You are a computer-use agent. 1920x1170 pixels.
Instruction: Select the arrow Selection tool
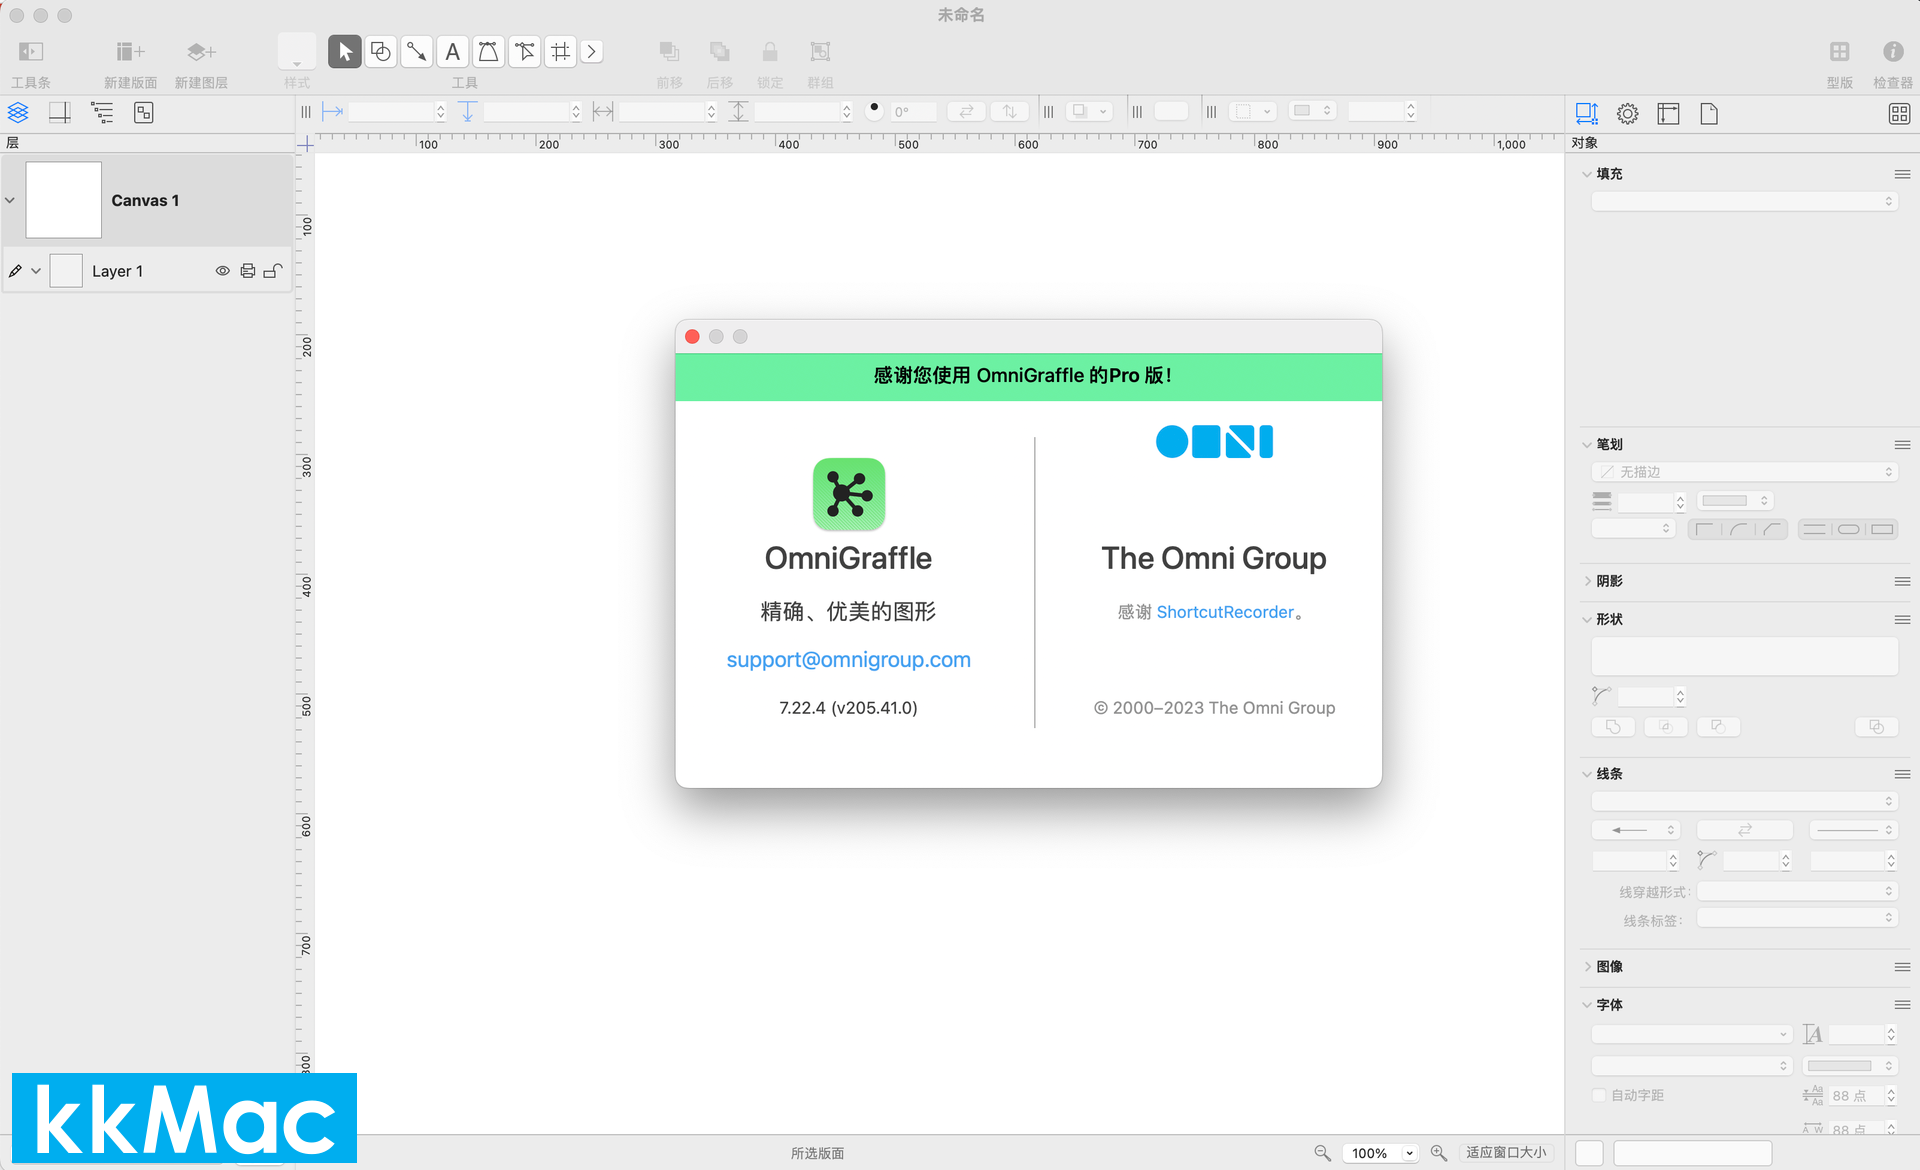pyautogui.click(x=344, y=52)
